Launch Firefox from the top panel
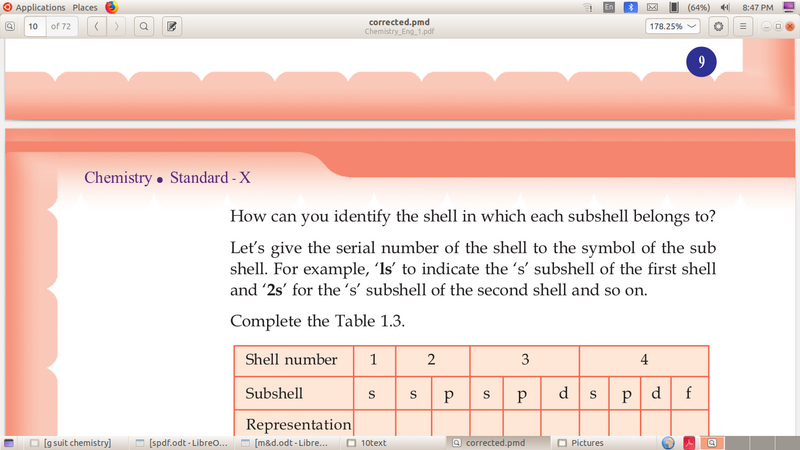Viewport: 800px width, 450px height. click(x=111, y=7)
